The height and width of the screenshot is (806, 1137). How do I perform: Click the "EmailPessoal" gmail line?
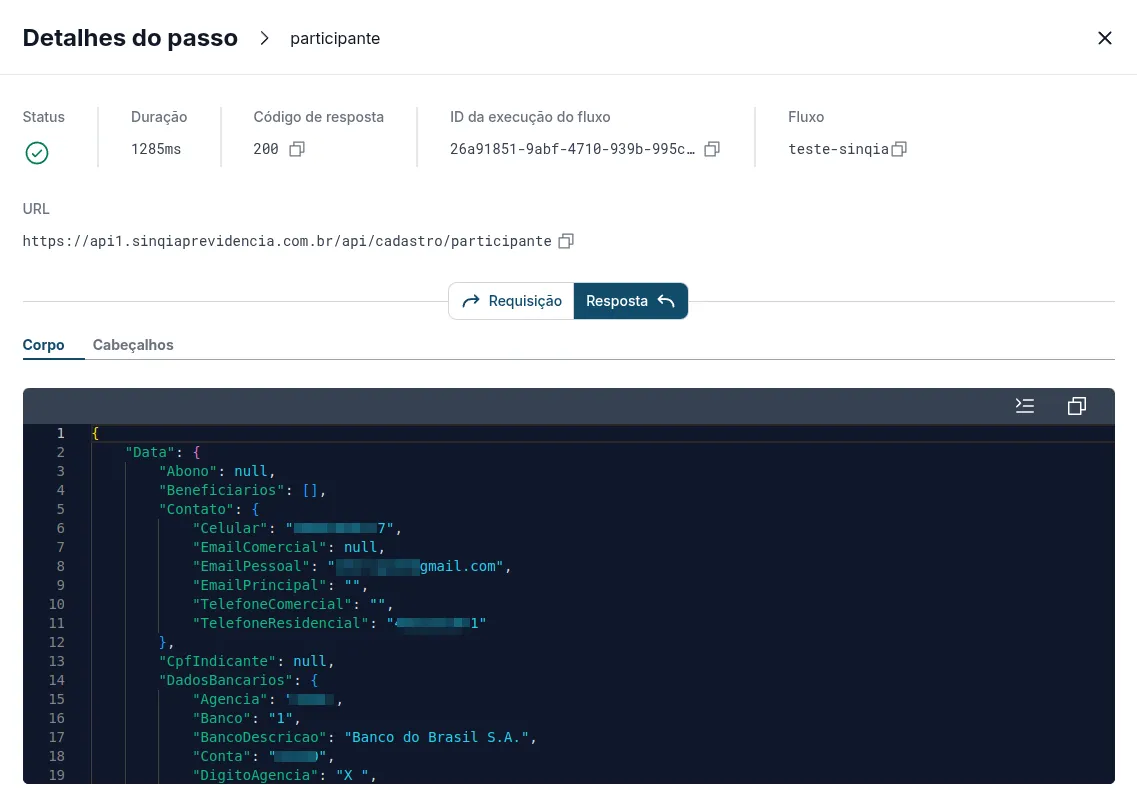pos(352,566)
